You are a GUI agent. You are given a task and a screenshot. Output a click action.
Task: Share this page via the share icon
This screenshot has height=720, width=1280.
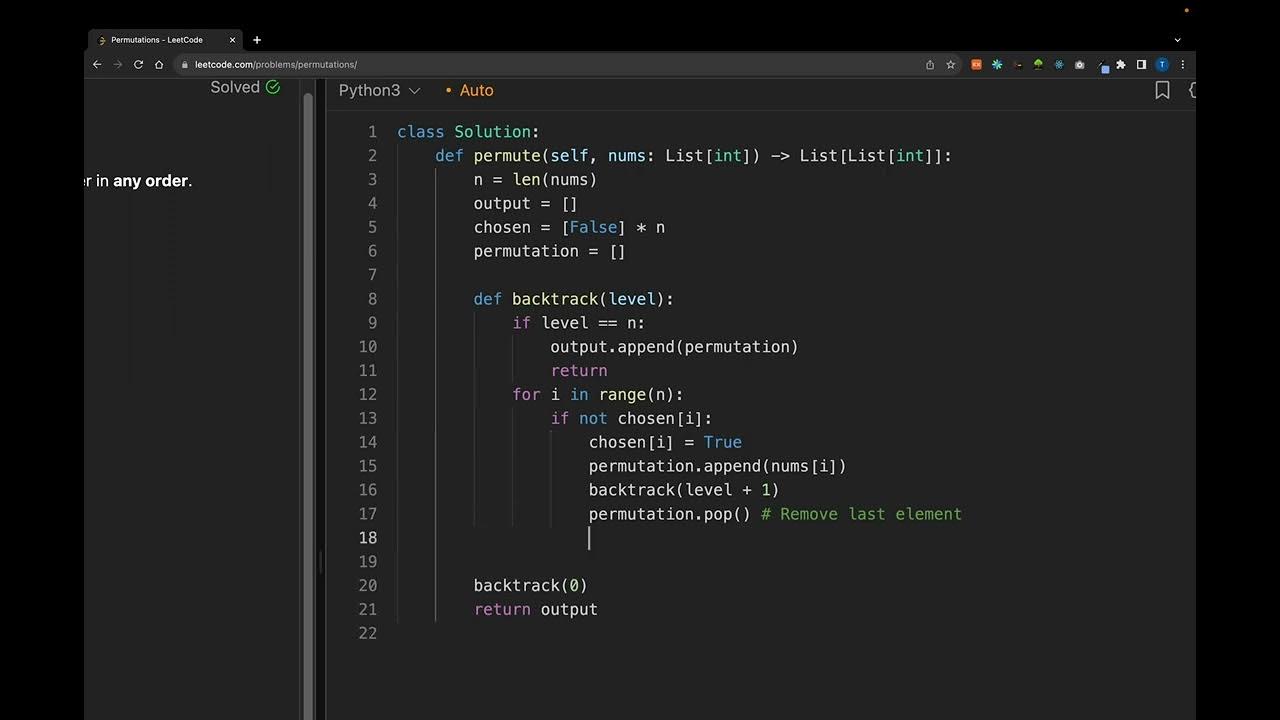point(930,64)
